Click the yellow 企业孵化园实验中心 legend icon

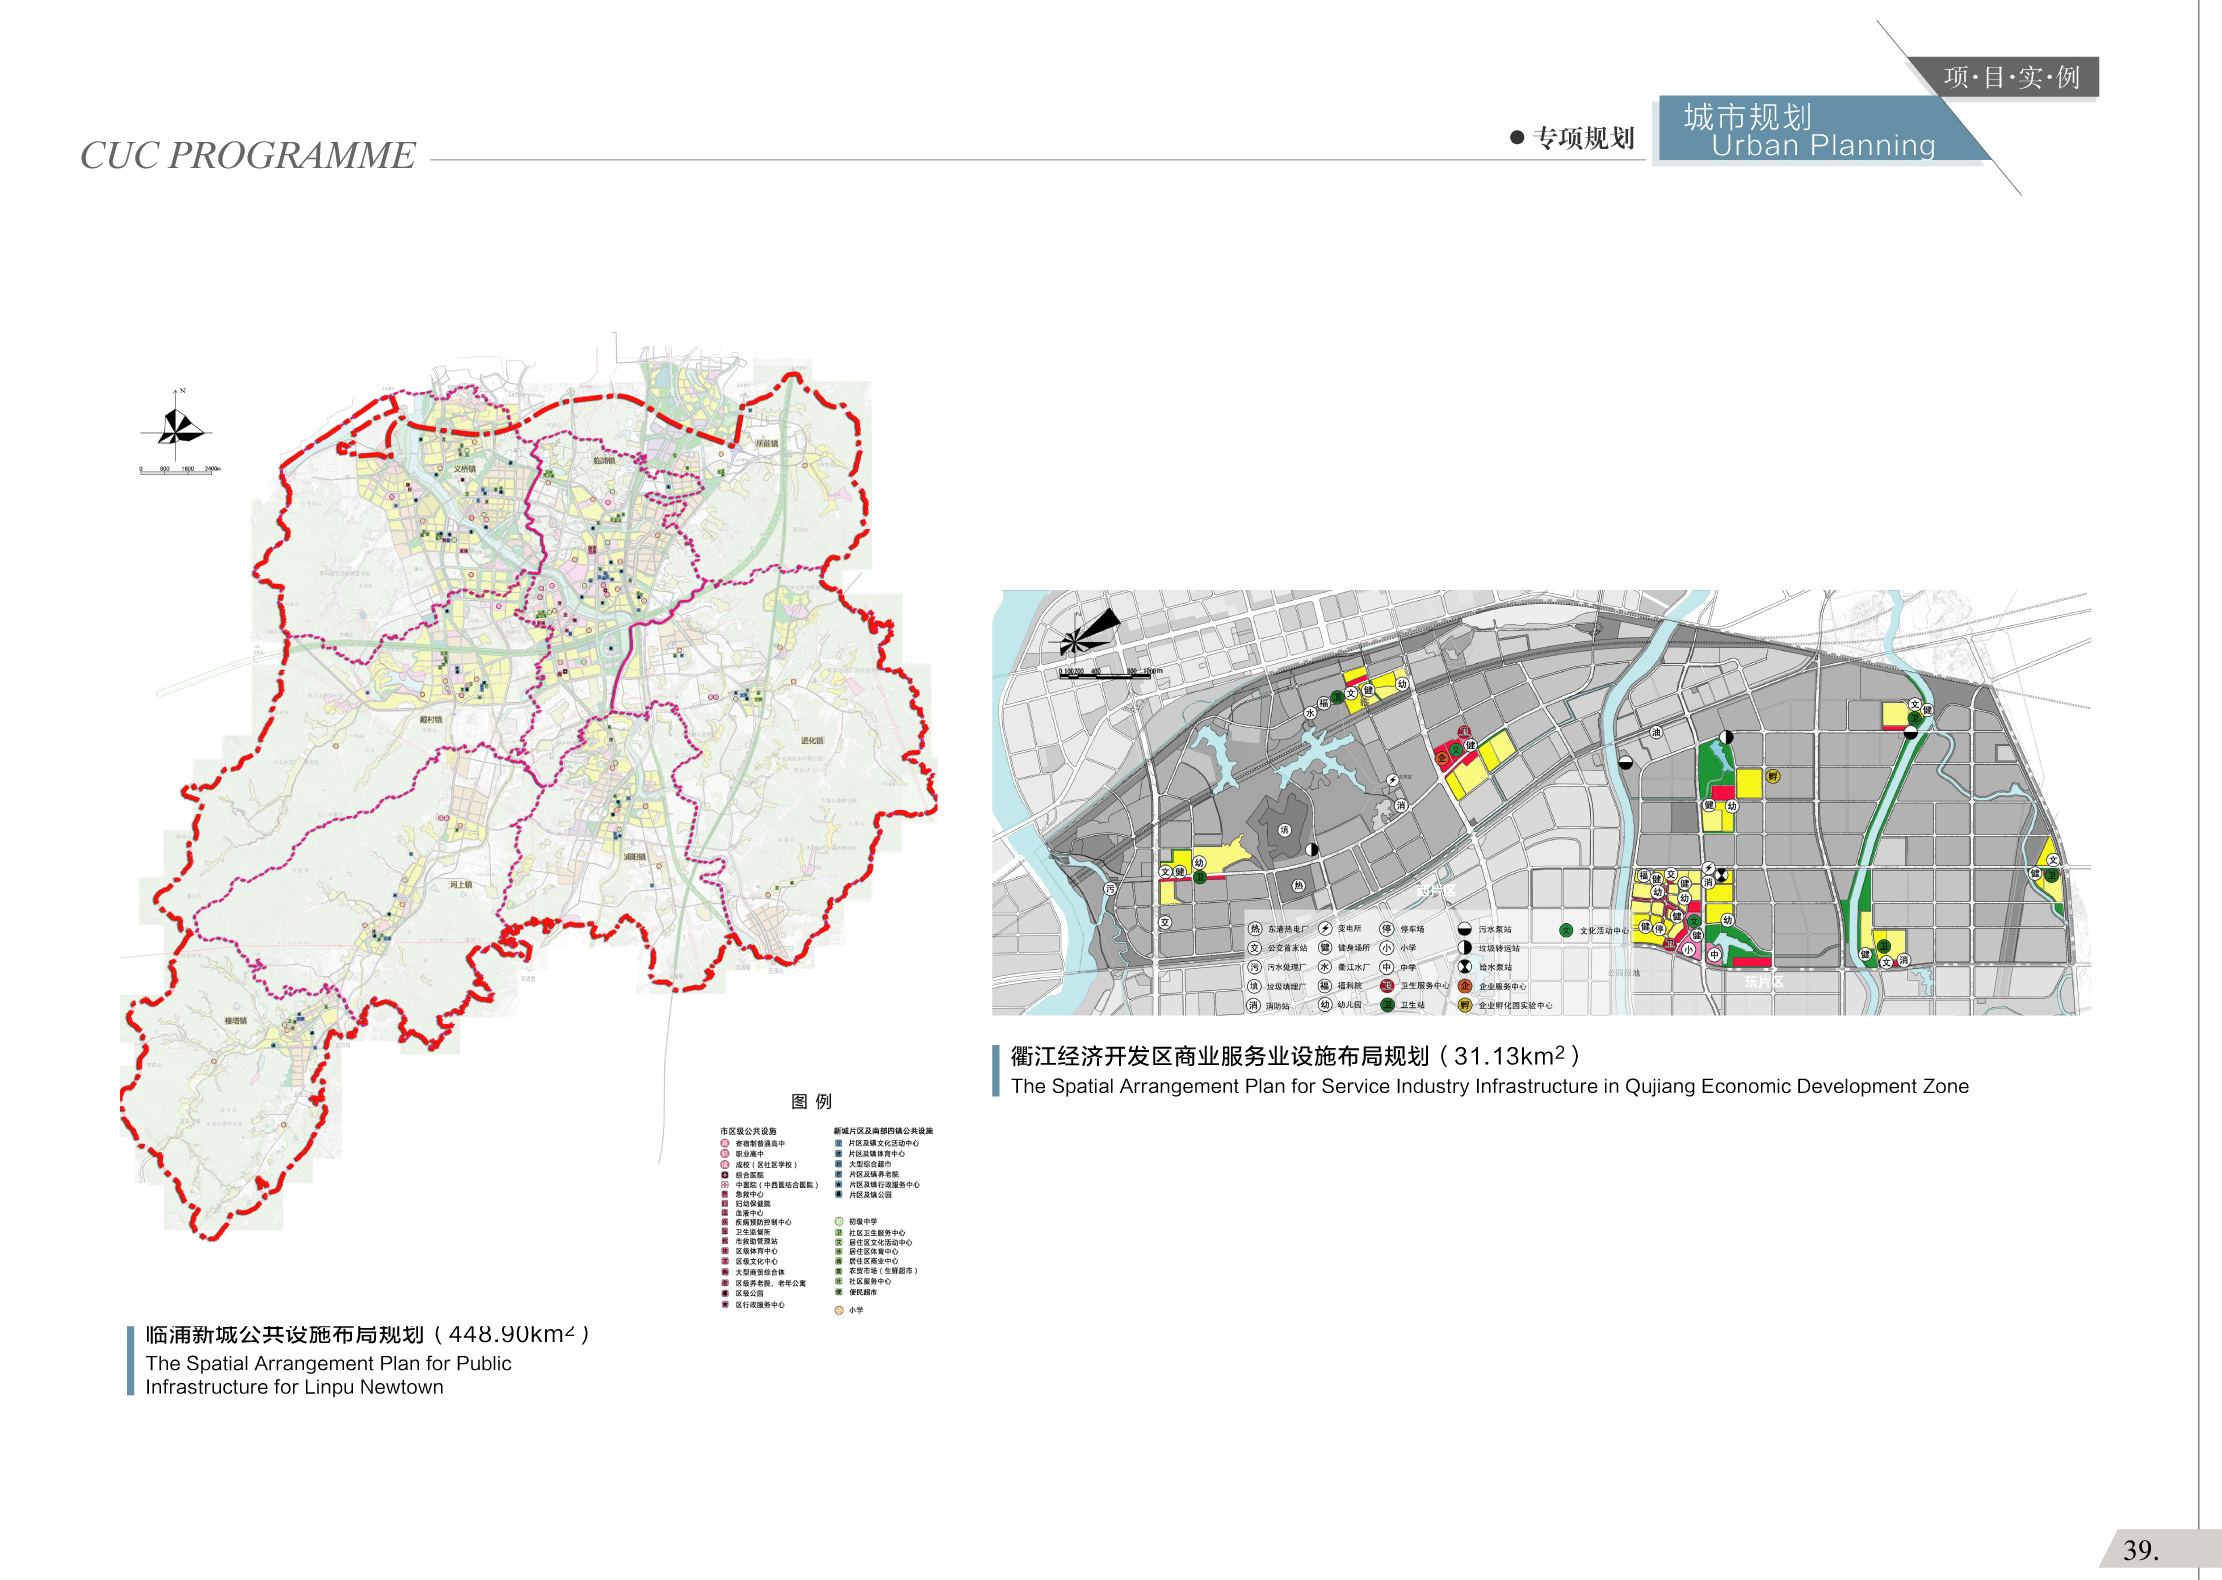point(1464,1005)
